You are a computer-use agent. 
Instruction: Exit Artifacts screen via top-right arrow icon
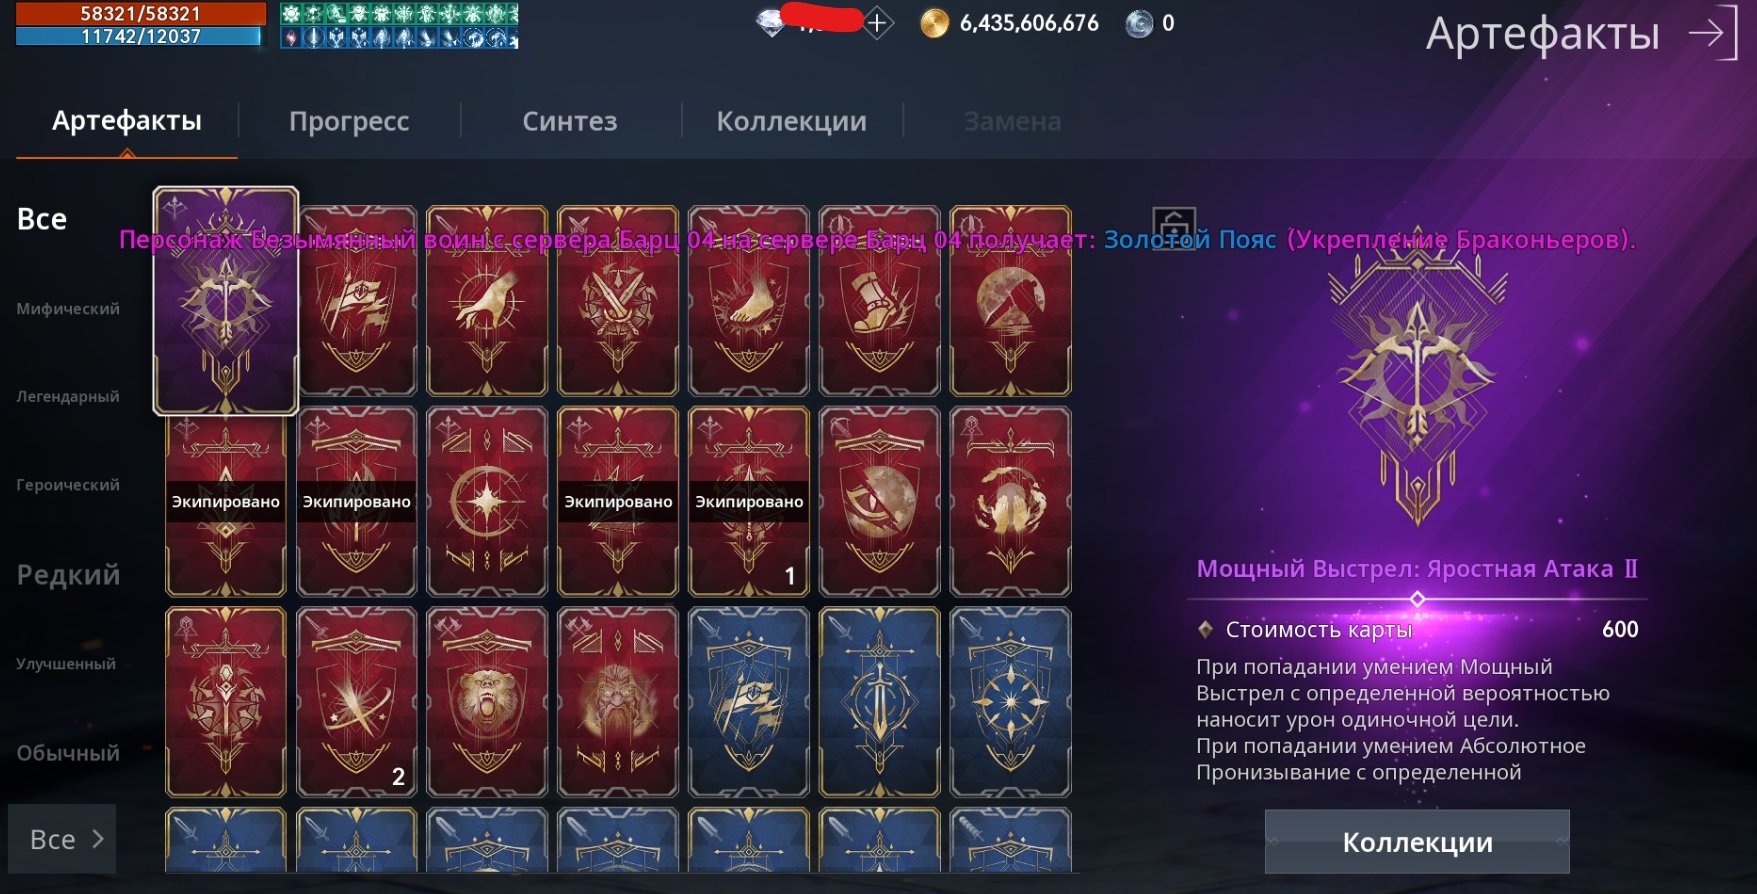[x=1714, y=33]
